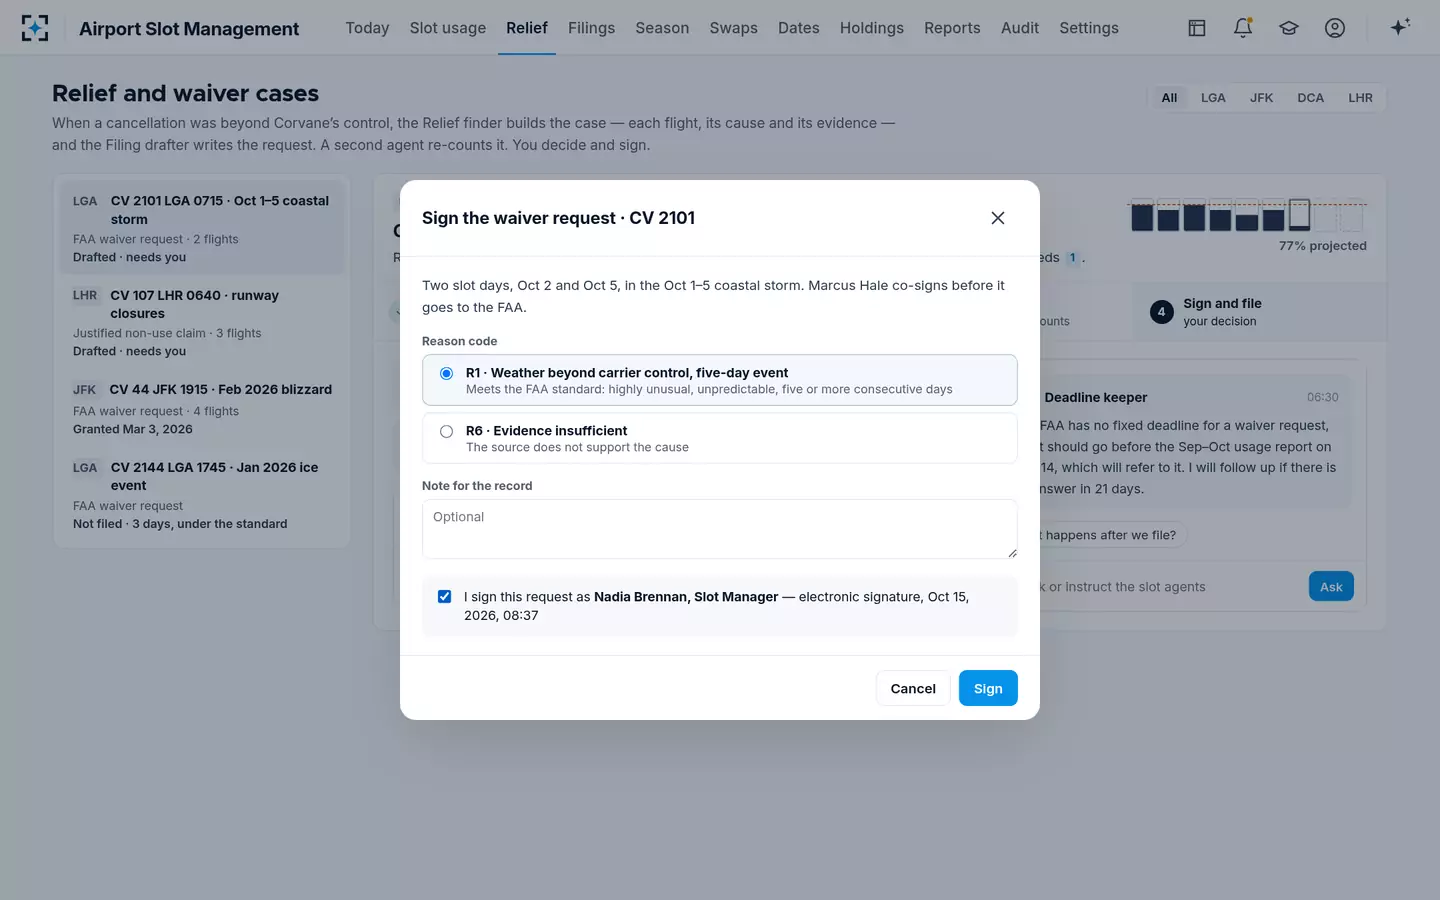Open the sparkle AI assistant icon
Image resolution: width=1440 pixels, height=900 pixels.
pyautogui.click(x=1400, y=27)
